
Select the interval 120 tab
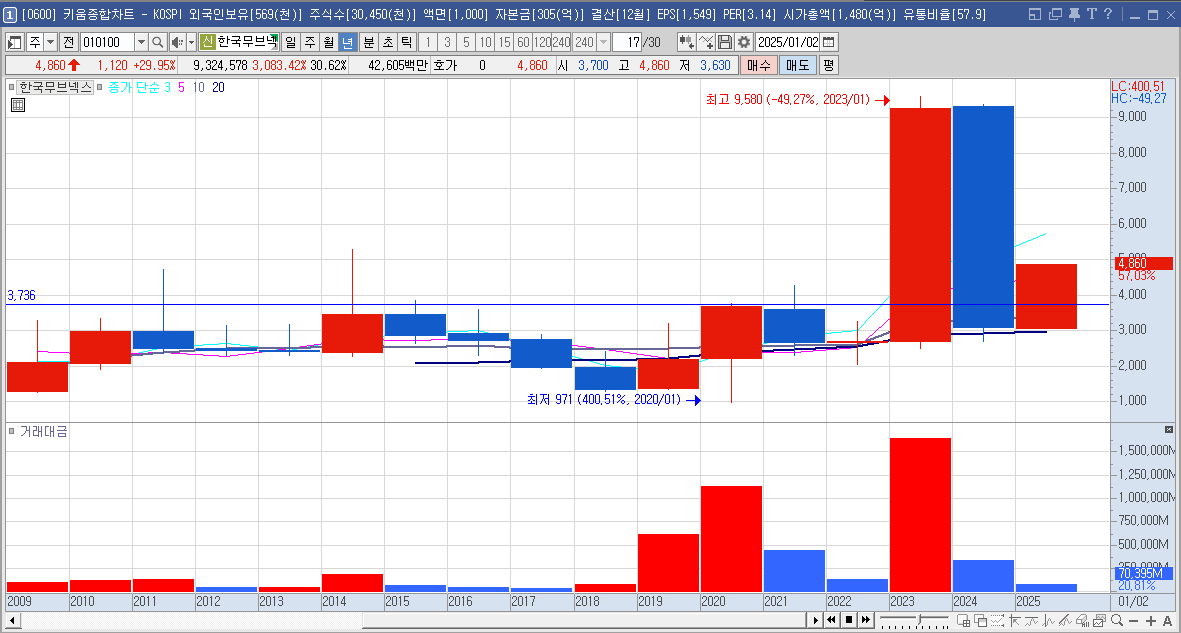542,42
